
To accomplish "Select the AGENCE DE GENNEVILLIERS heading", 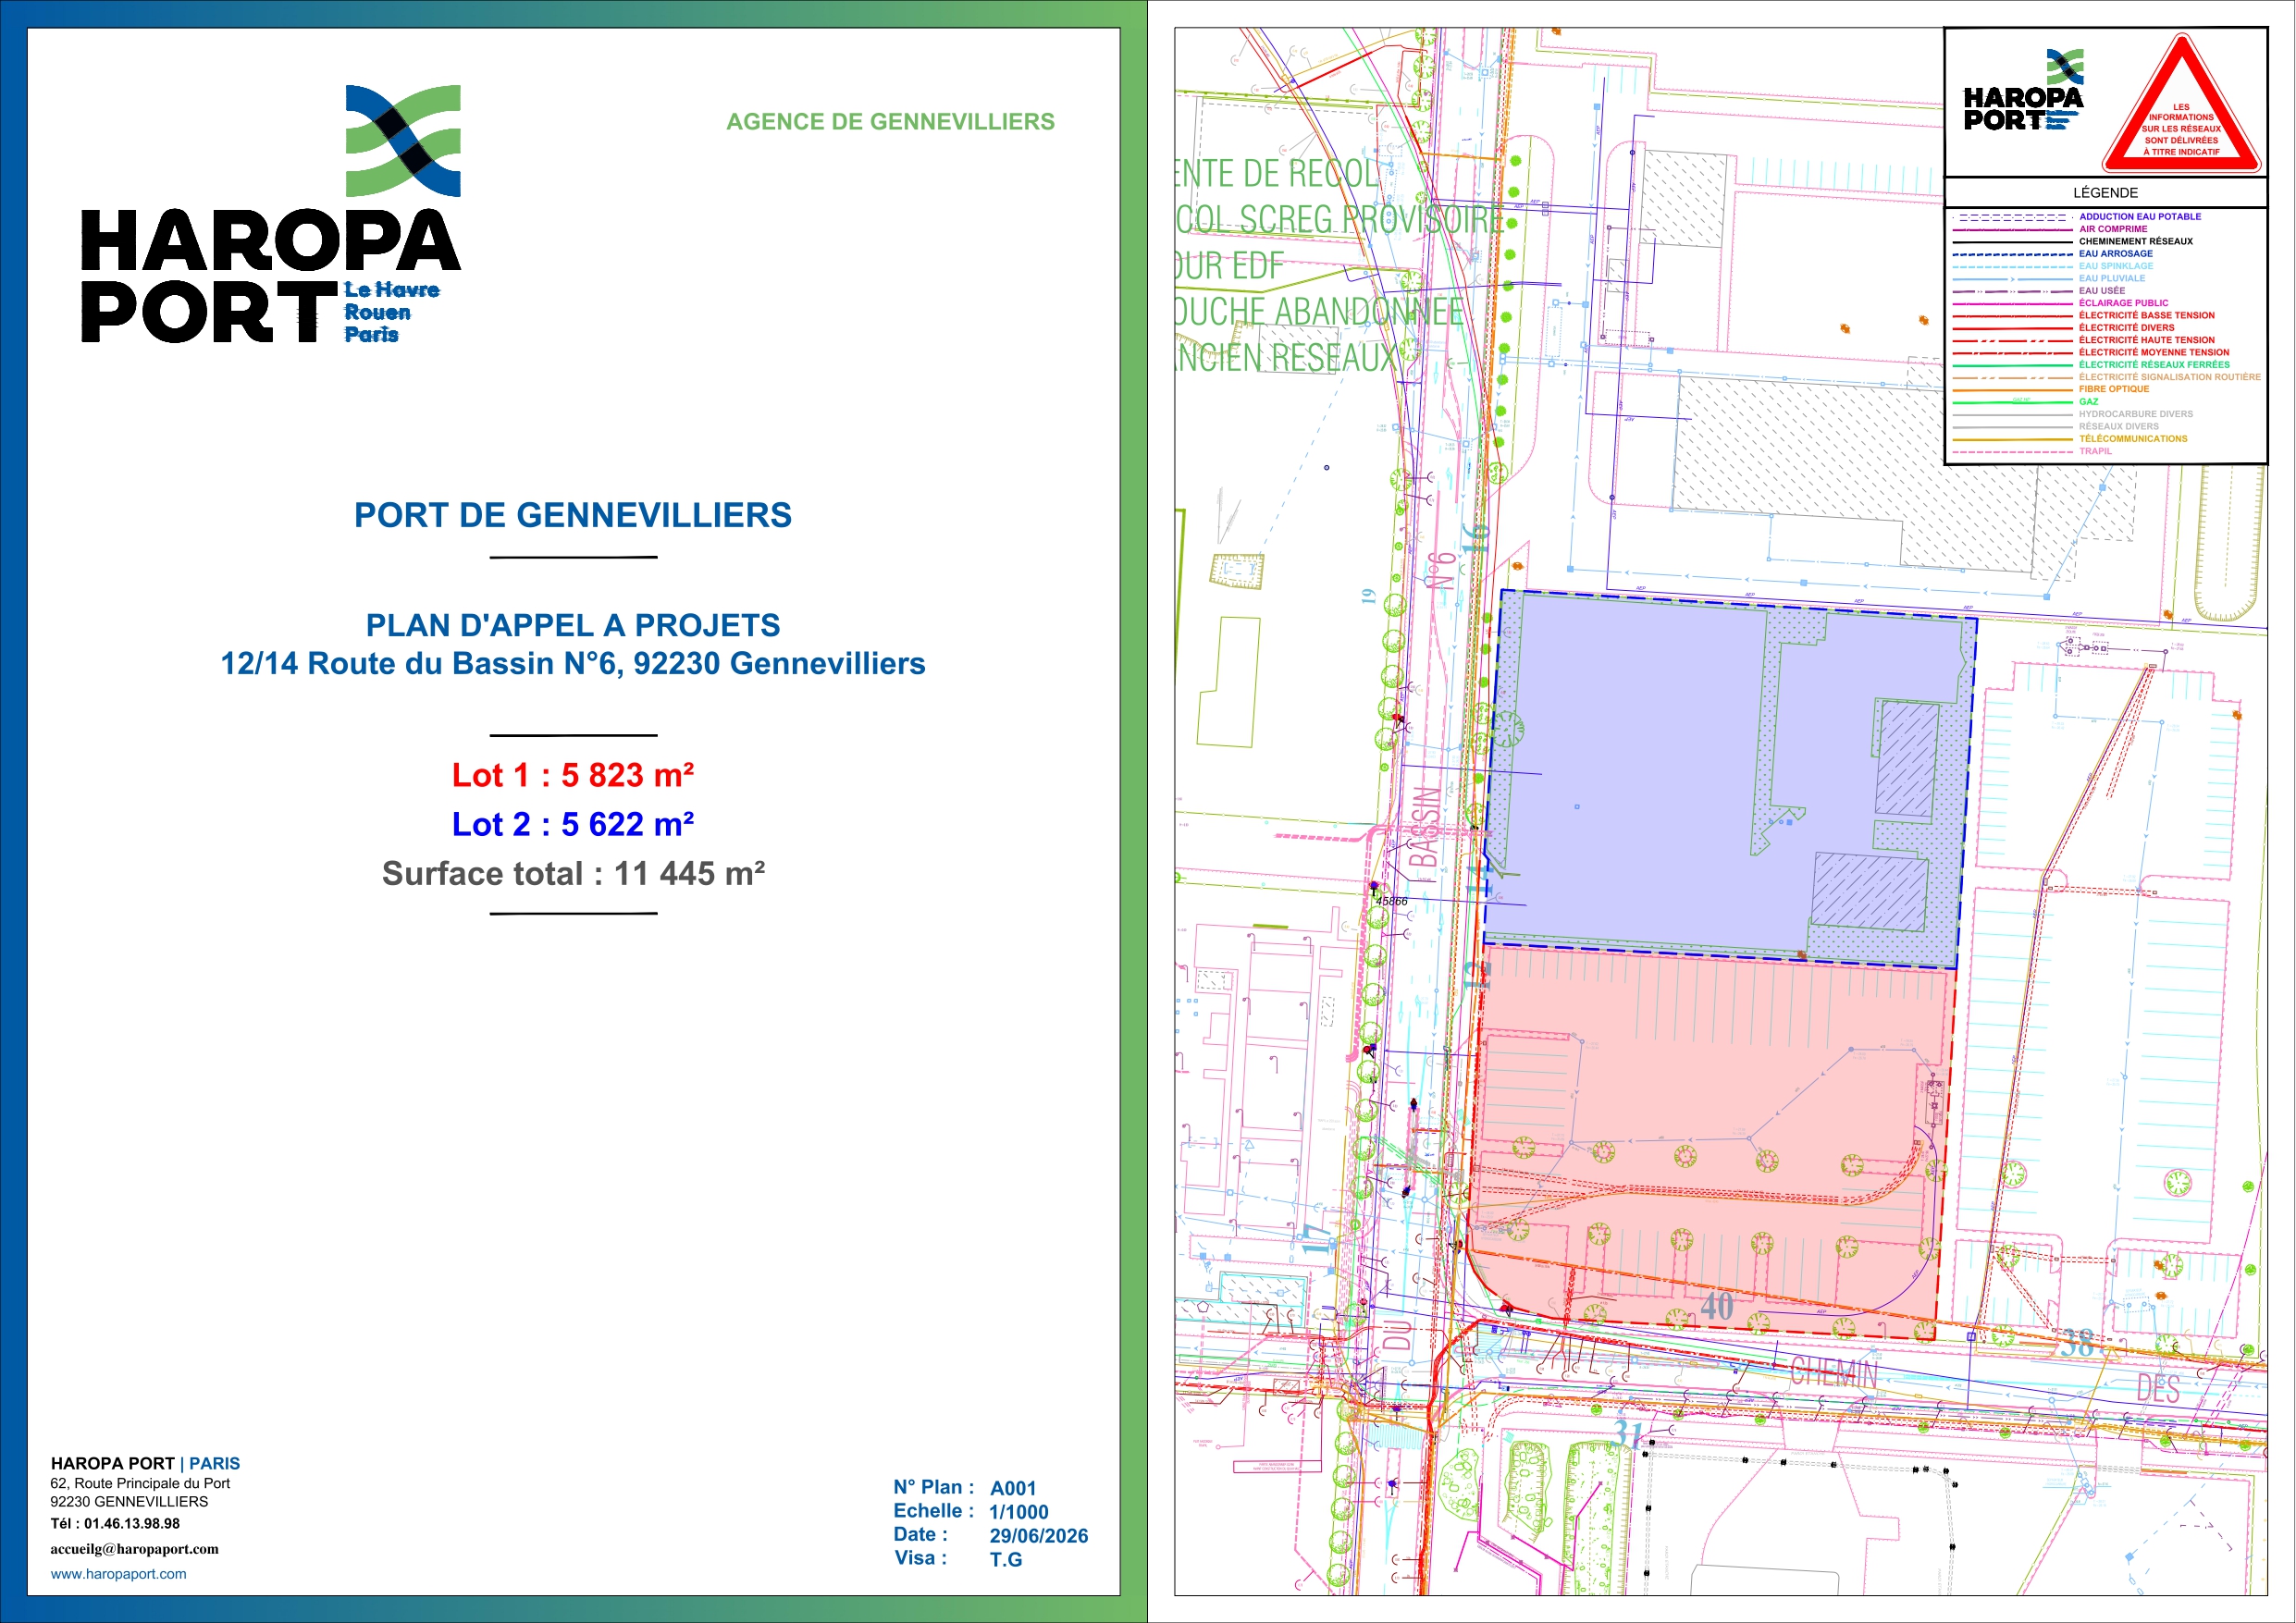I will click(890, 122).
